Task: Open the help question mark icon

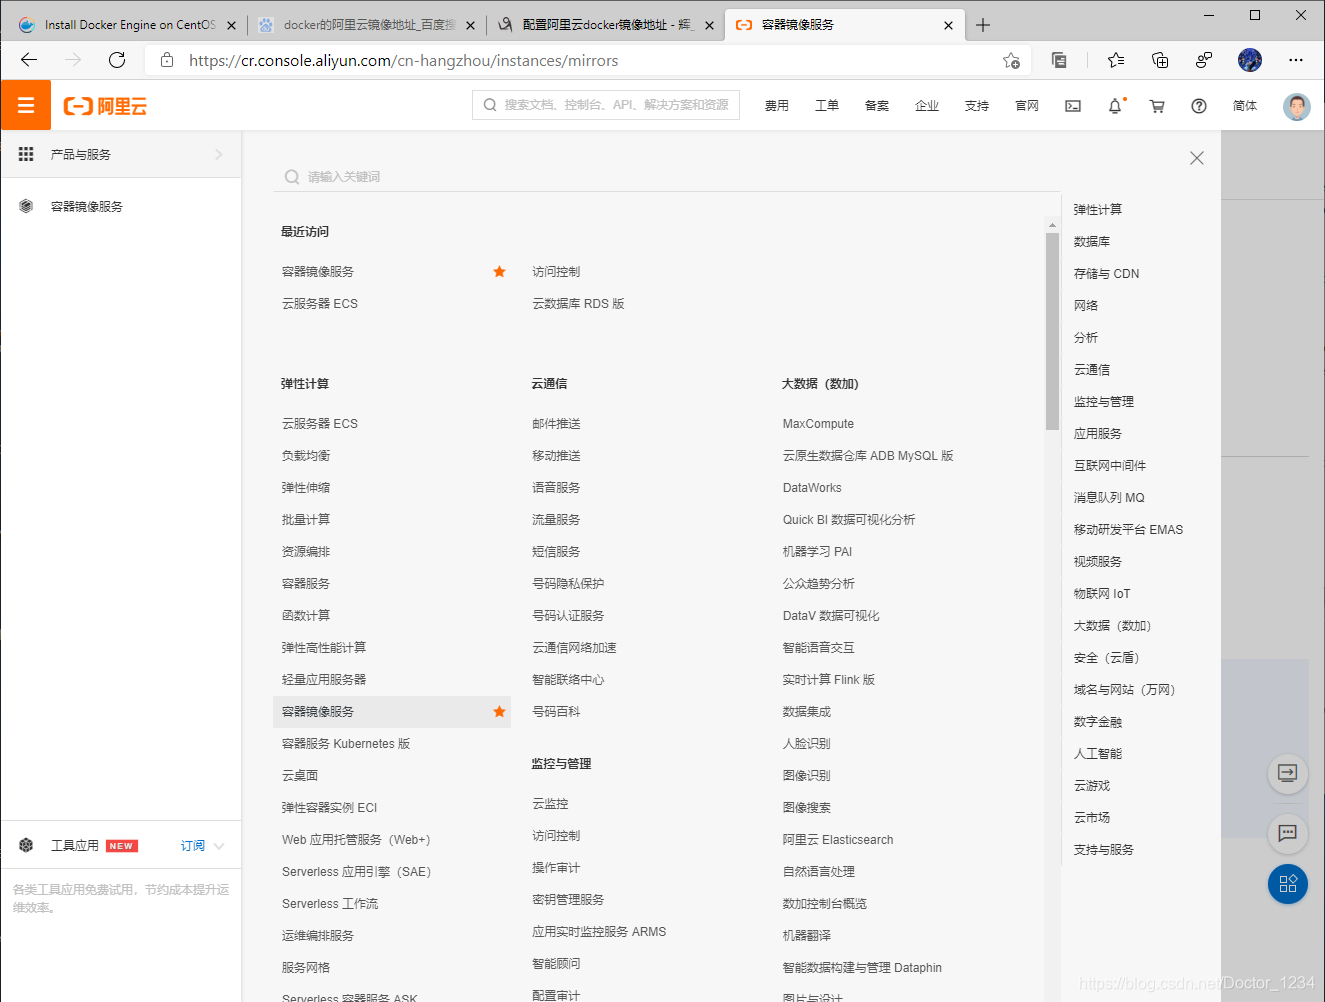Action: point(1199,106)
